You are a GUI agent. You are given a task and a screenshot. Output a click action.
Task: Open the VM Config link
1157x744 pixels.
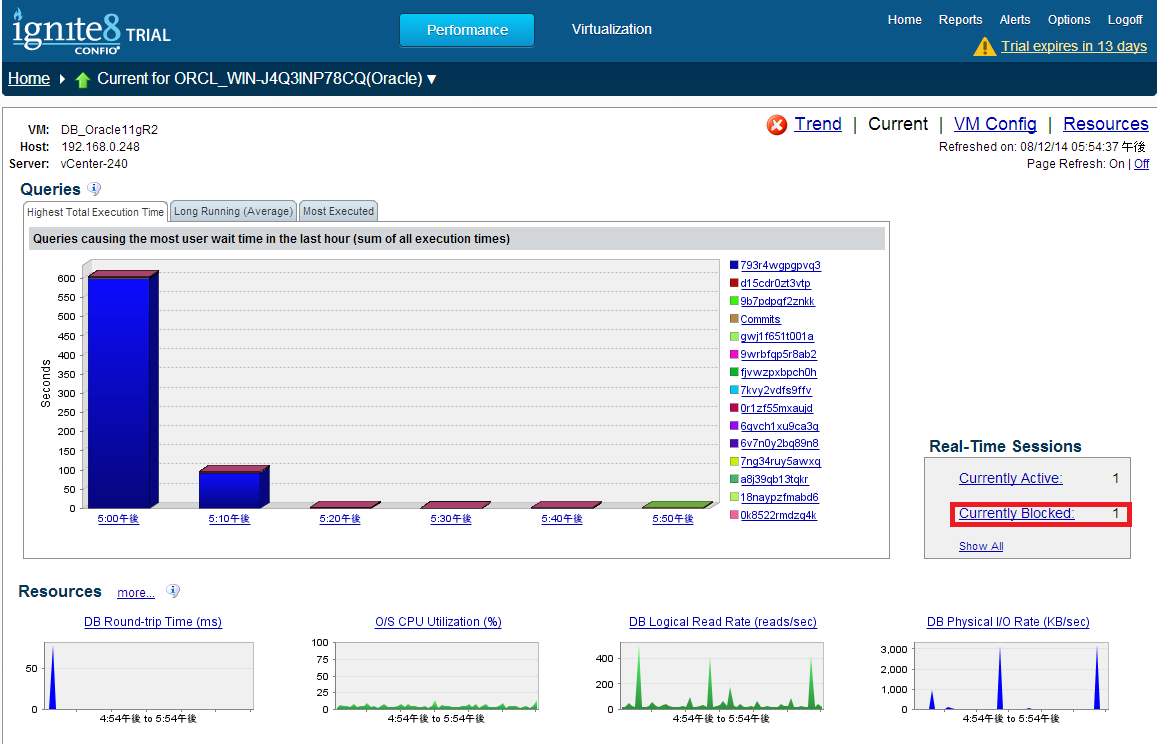coord(995,124)
